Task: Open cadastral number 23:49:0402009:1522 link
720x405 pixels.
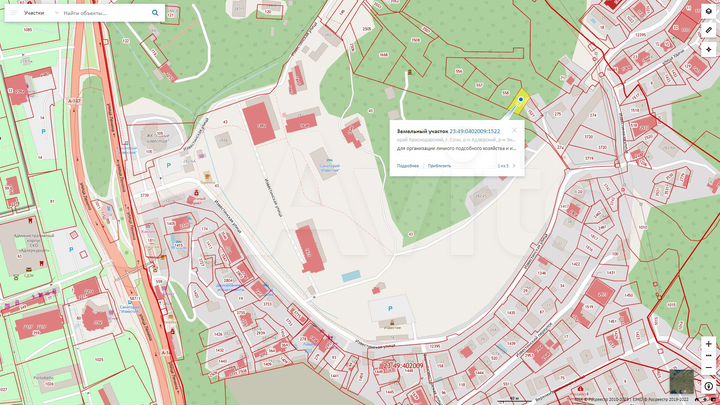Action: tap(474, 131)
